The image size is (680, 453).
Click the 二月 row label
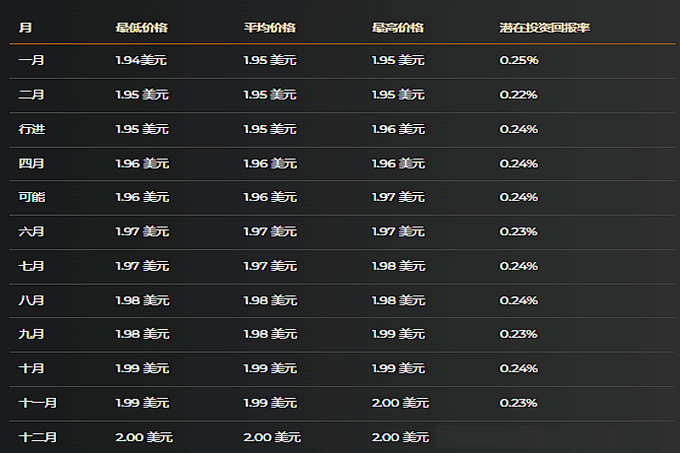pyautogui.click(x=31, y=95)
